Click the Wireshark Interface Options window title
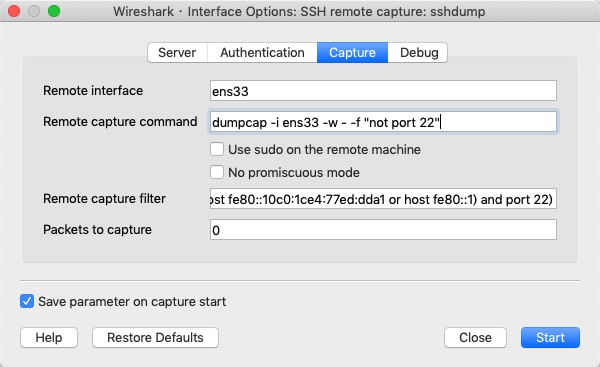This screenshot has height=367, width=600. tap(299, 11)
